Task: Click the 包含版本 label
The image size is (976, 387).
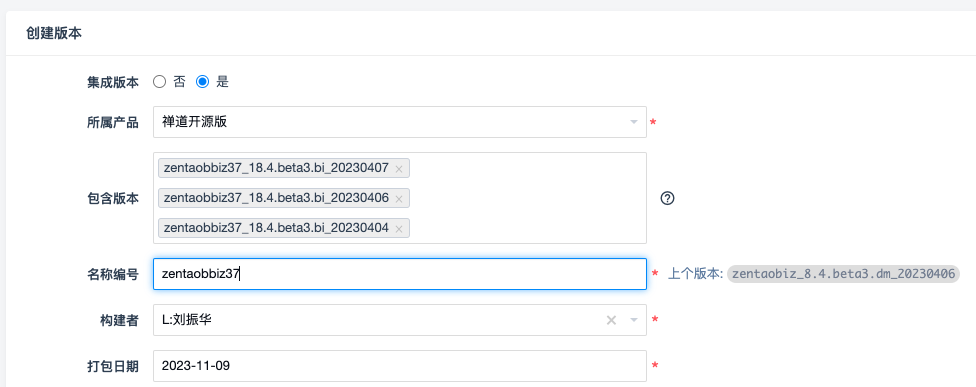Action: pos(113,198)
